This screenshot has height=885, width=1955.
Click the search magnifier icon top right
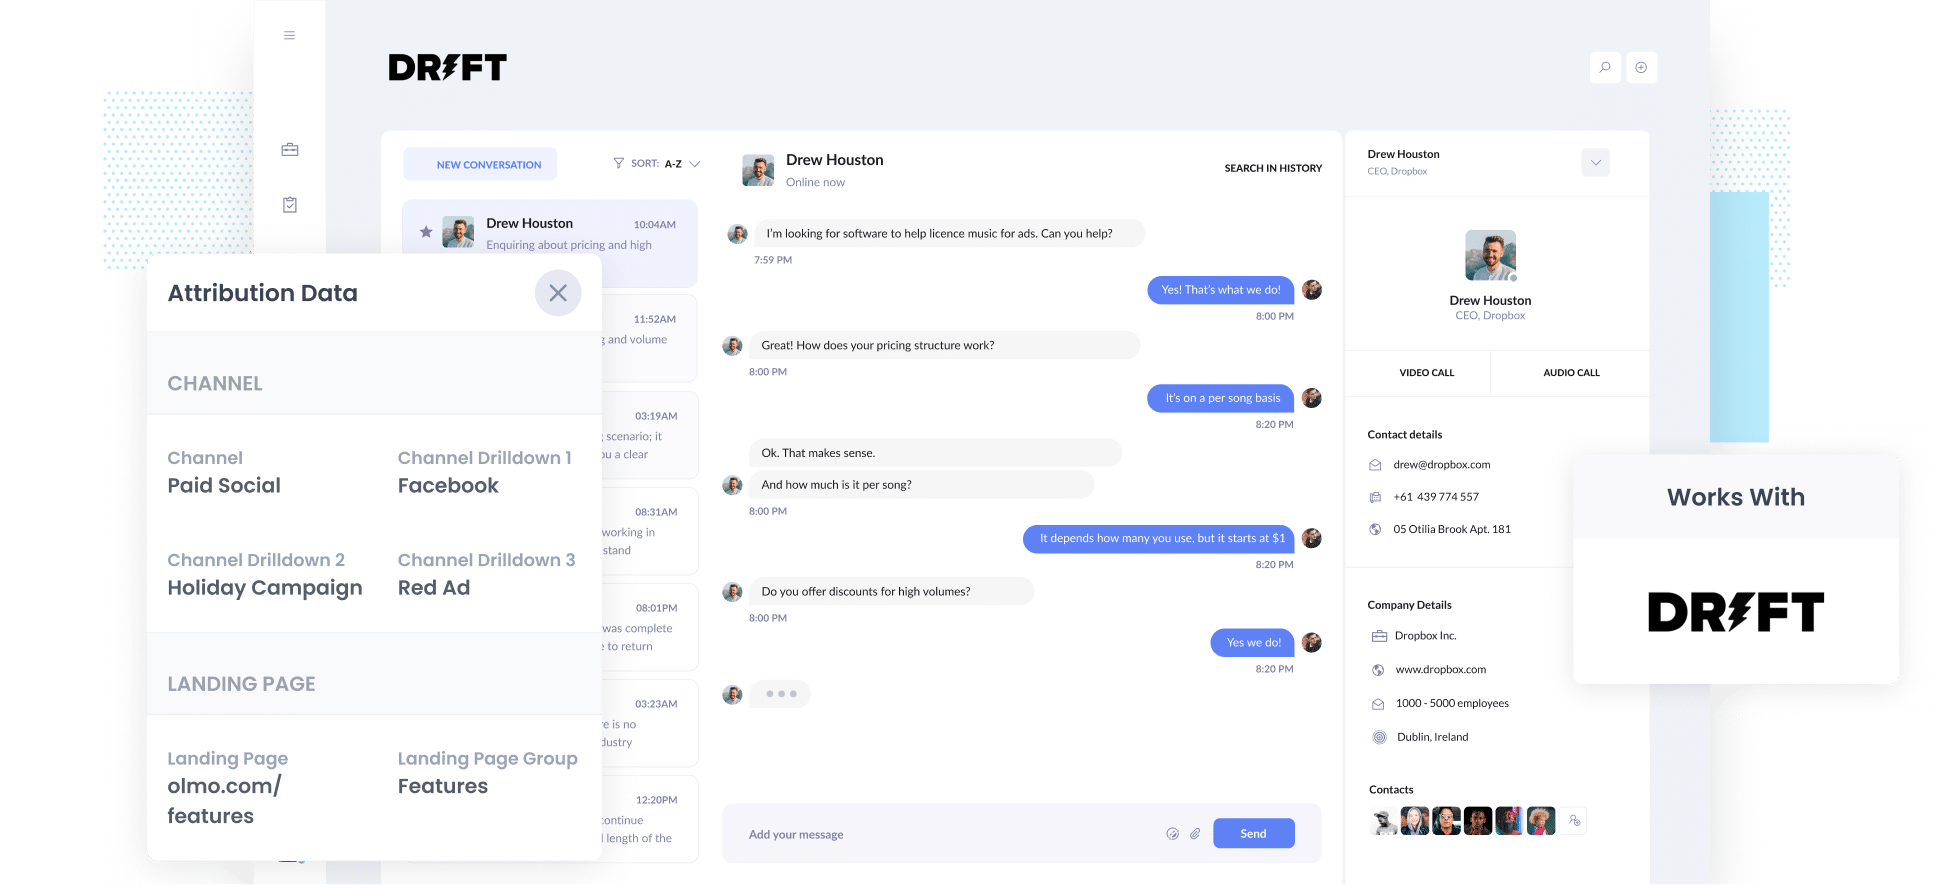tap(1605, 68)
